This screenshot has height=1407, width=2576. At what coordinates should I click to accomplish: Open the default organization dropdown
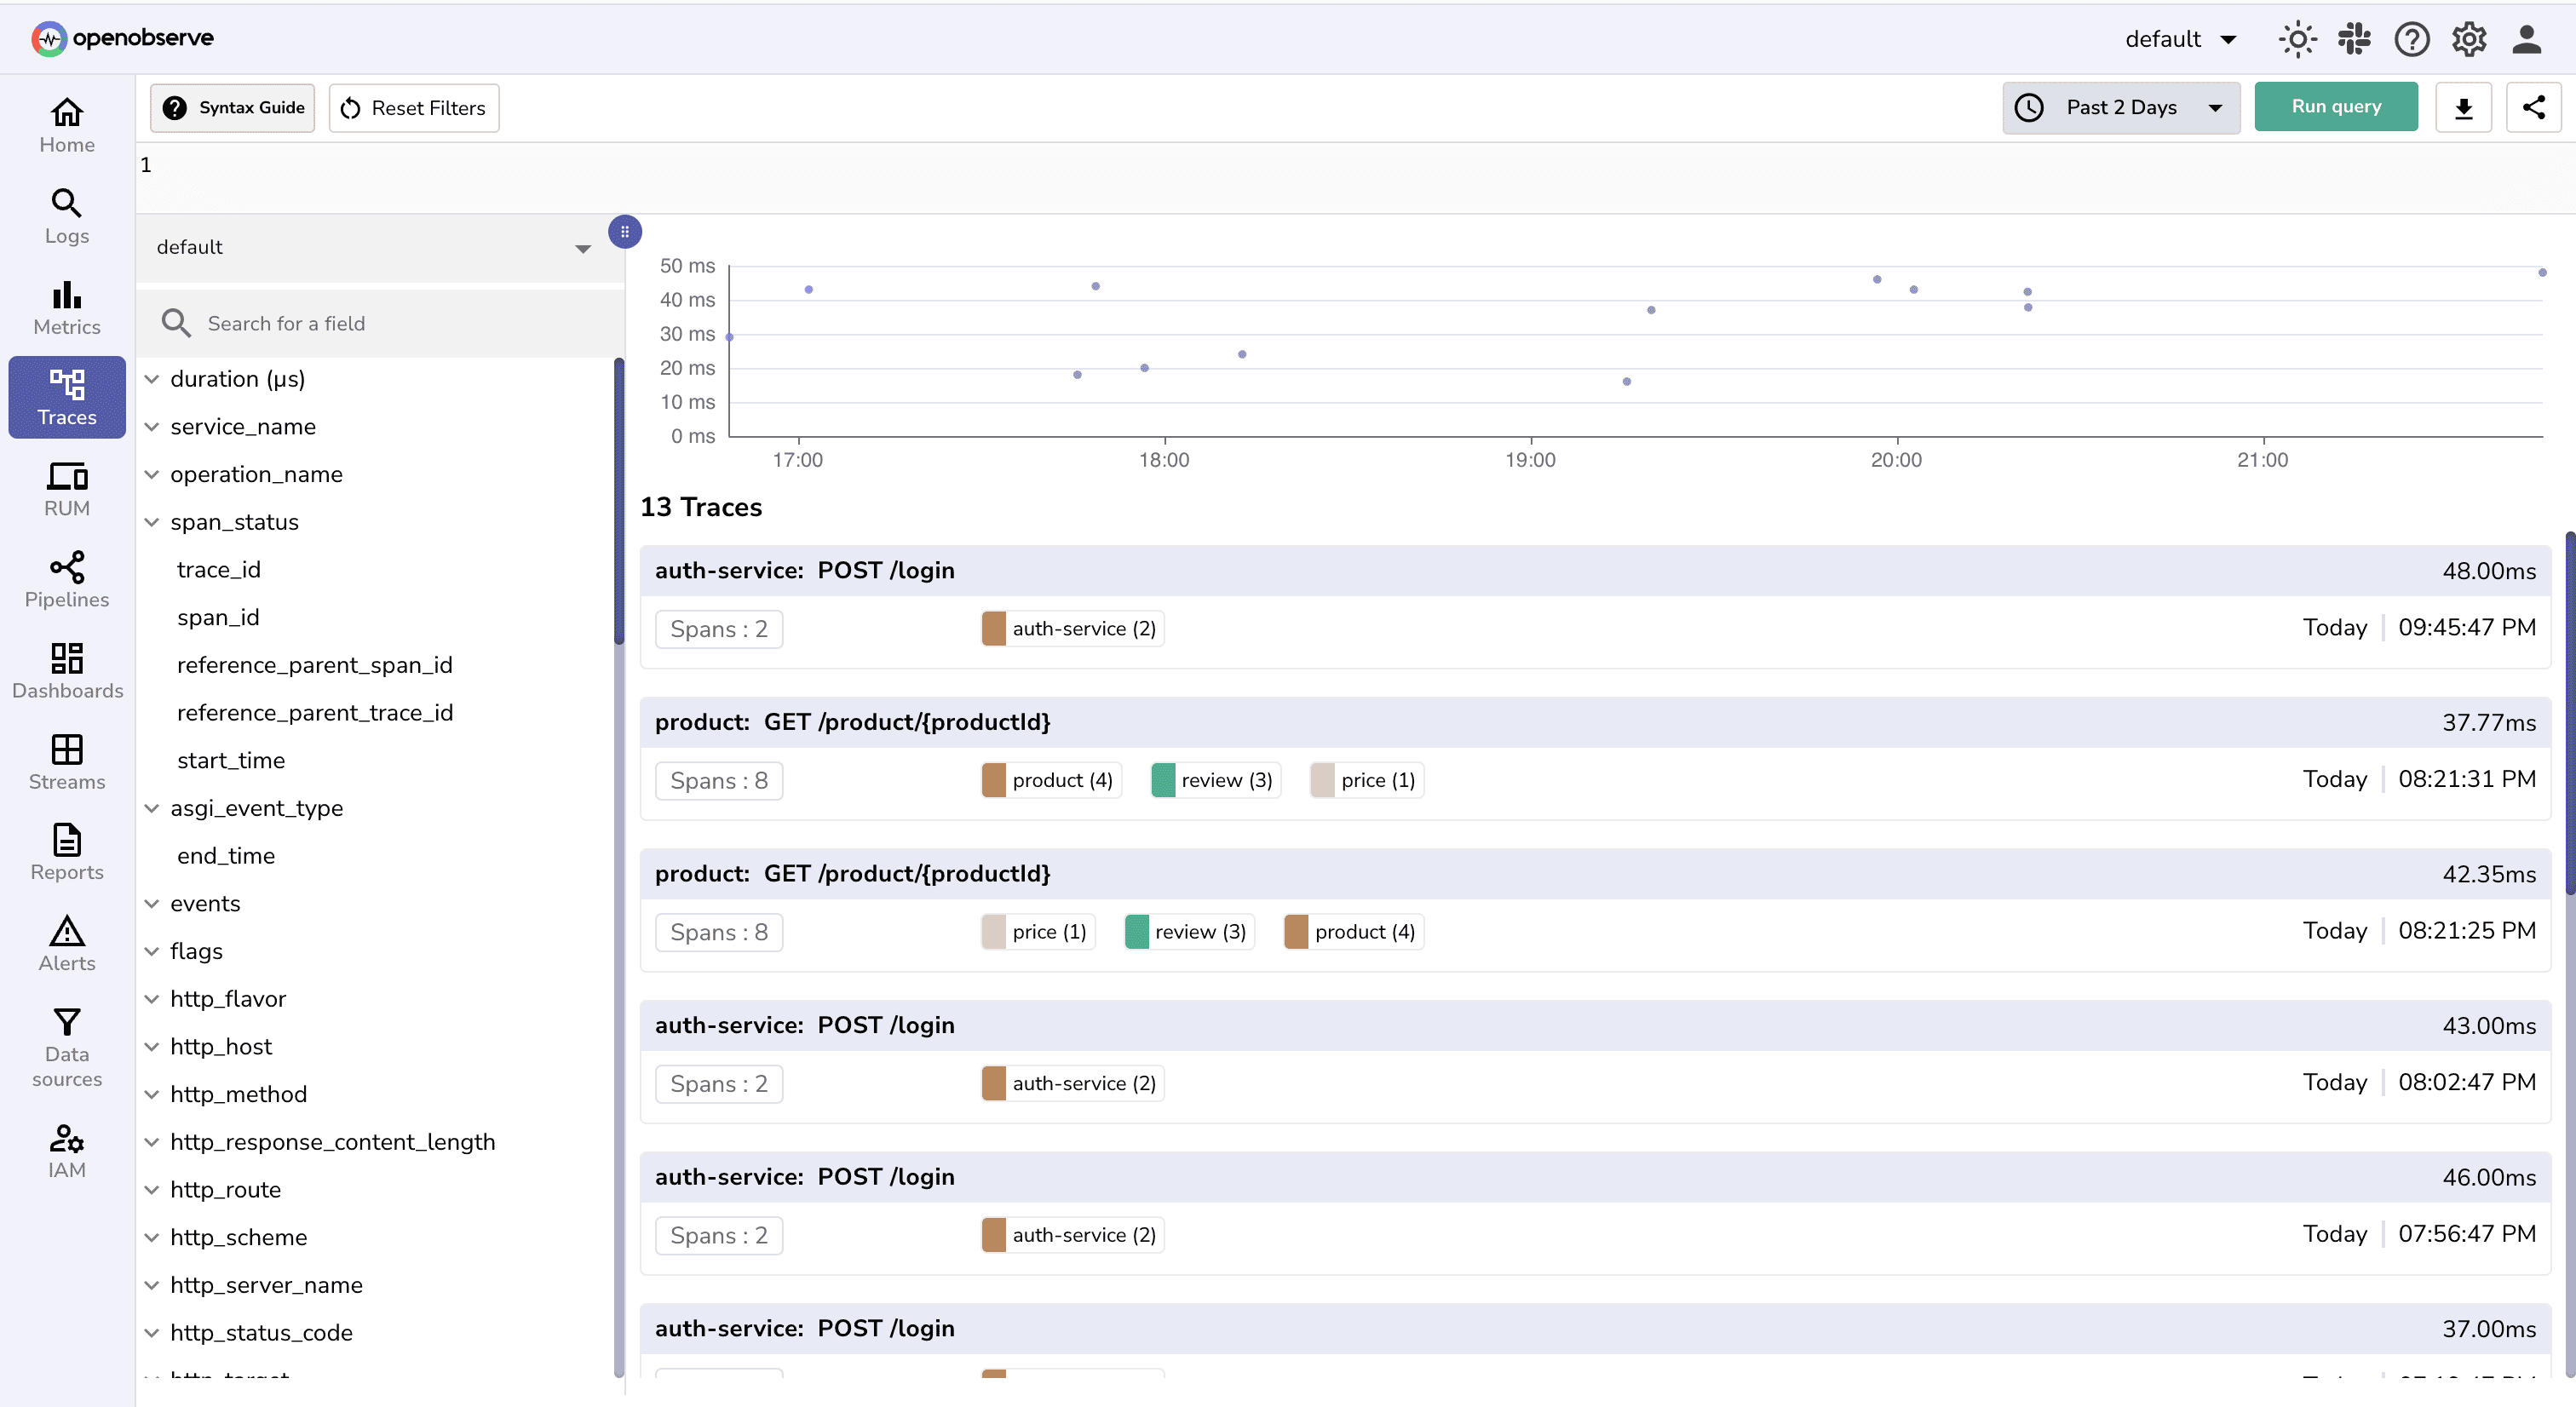pyautogui.click(x=2180, y=39)
